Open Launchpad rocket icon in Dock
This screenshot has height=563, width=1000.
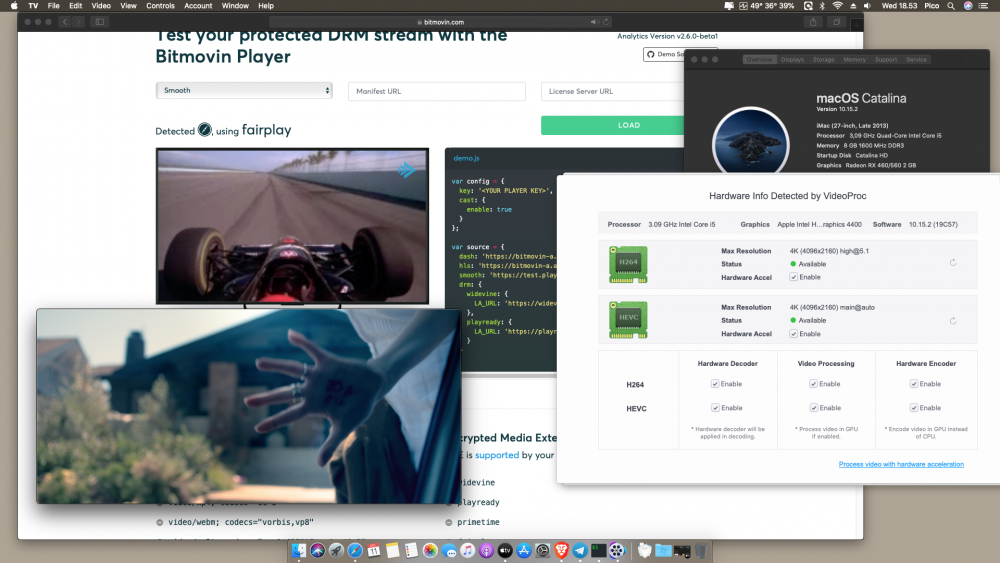coord(336,550)
